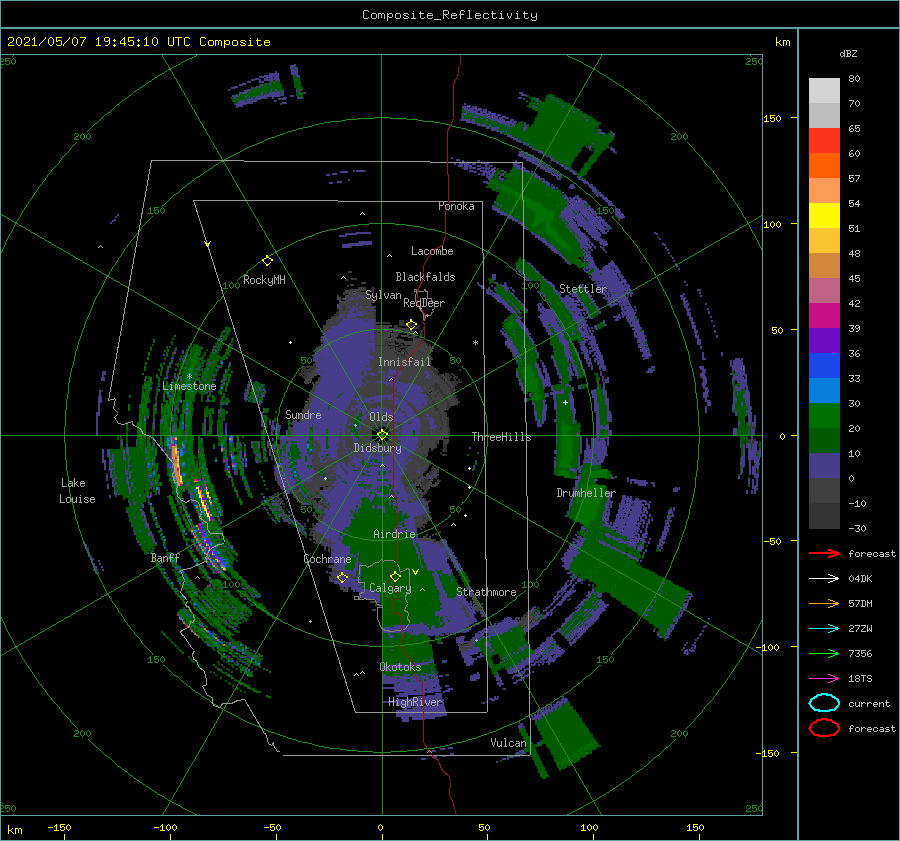Click the '18TS' legend label
Image resolution: width=900 pixels, height=841 pixels.
click(860, 679)
